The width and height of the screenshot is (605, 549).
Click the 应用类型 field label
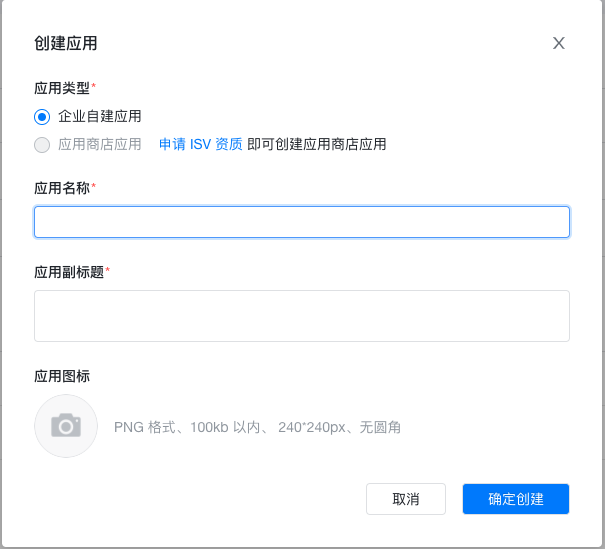[62, 88]
